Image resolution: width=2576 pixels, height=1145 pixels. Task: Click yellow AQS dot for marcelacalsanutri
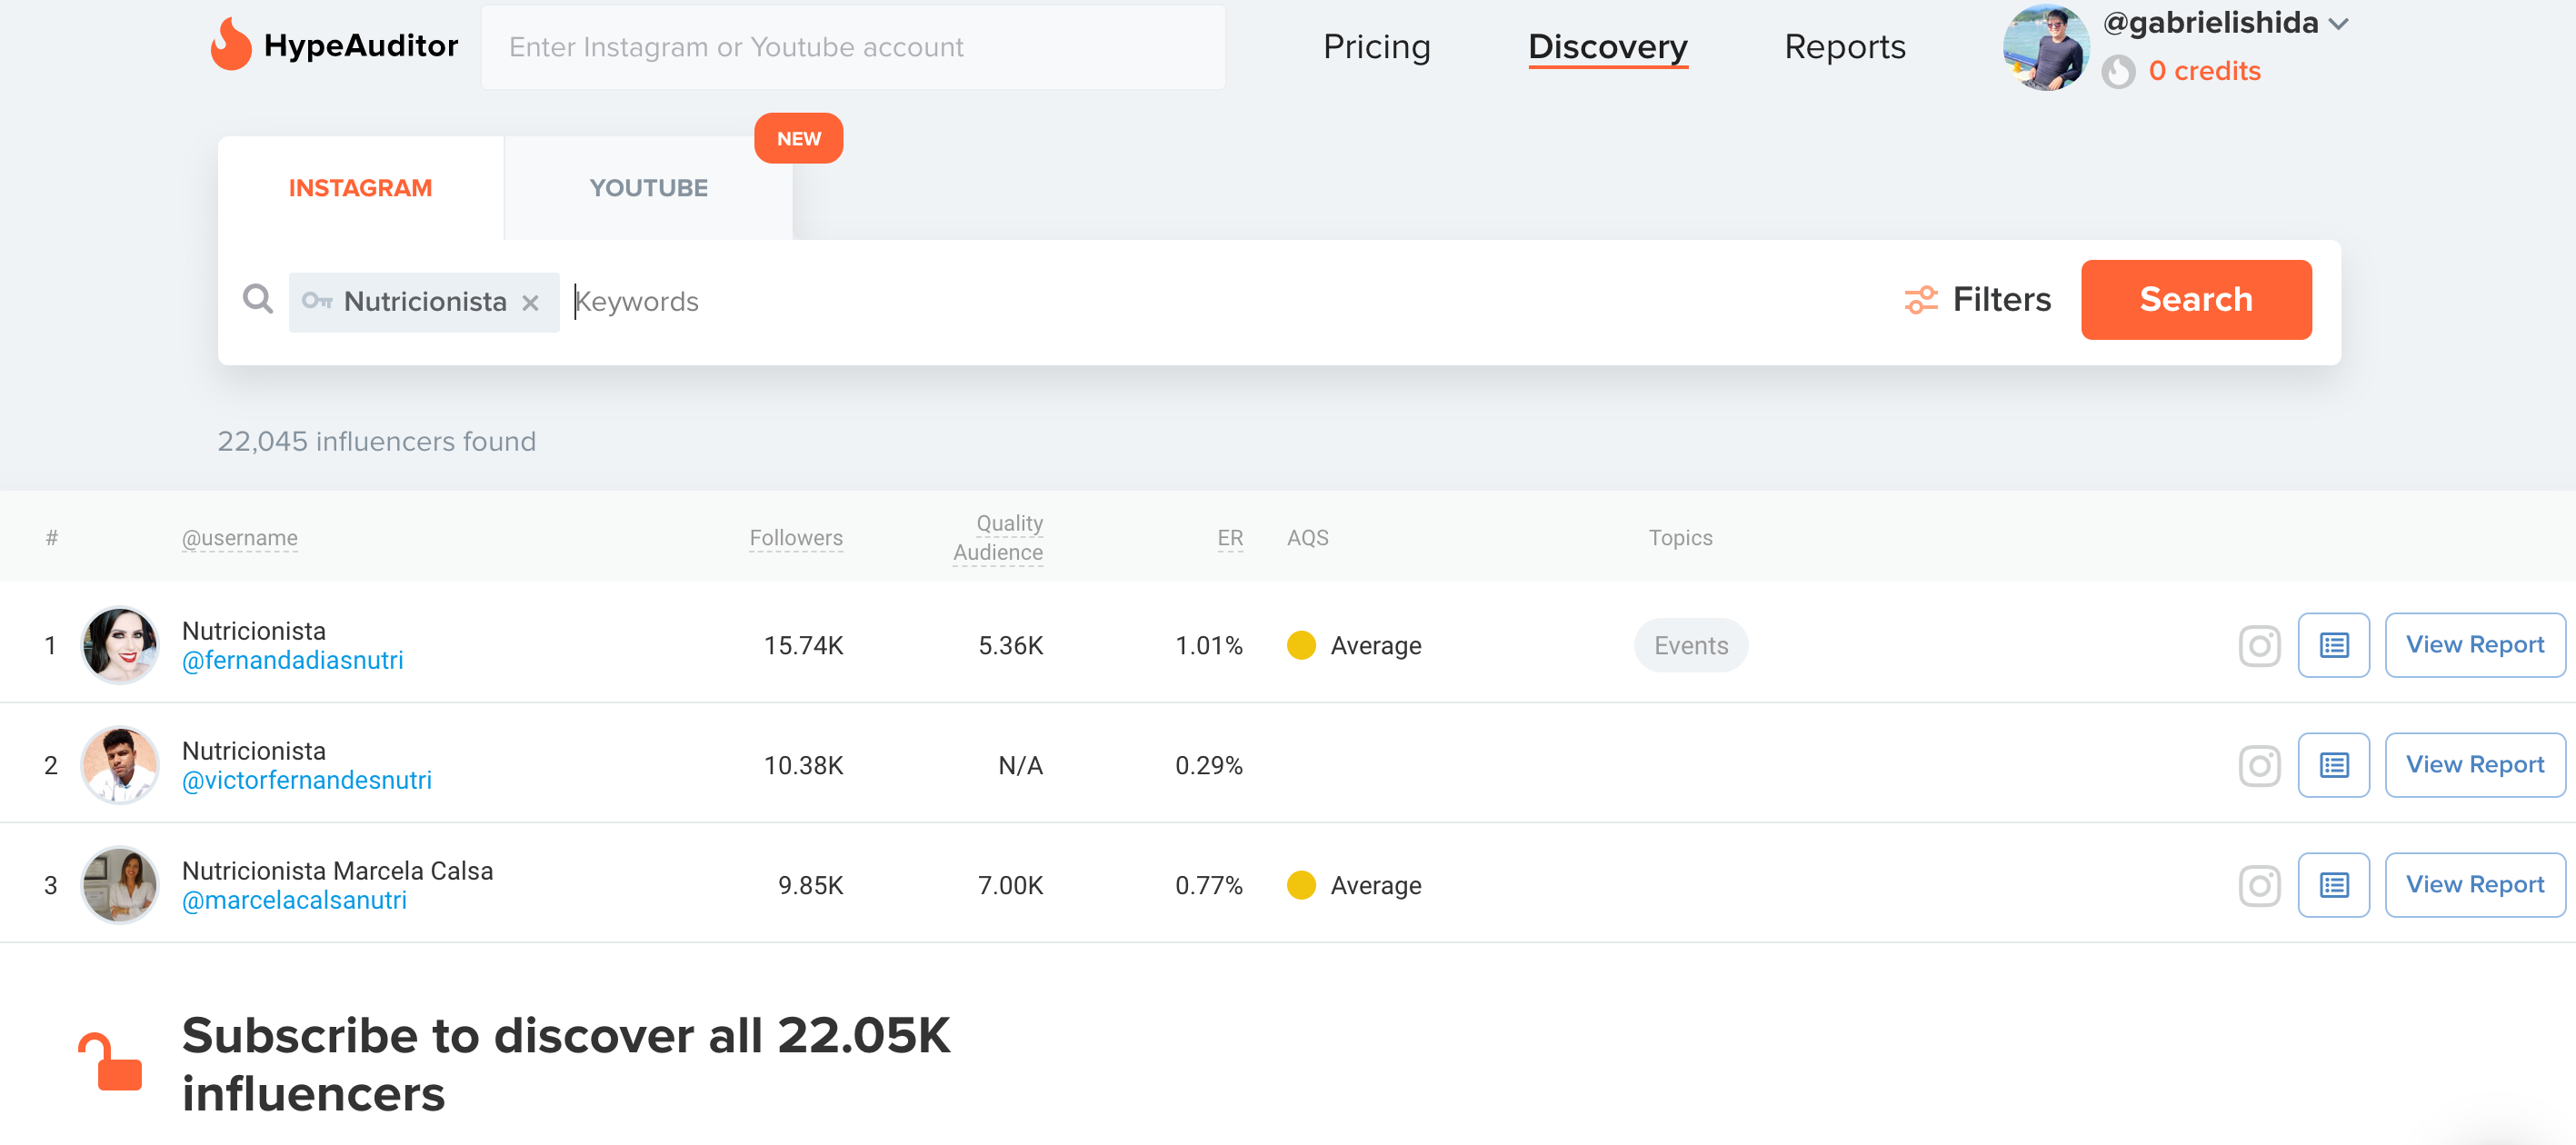click(x=1301, y=885)
